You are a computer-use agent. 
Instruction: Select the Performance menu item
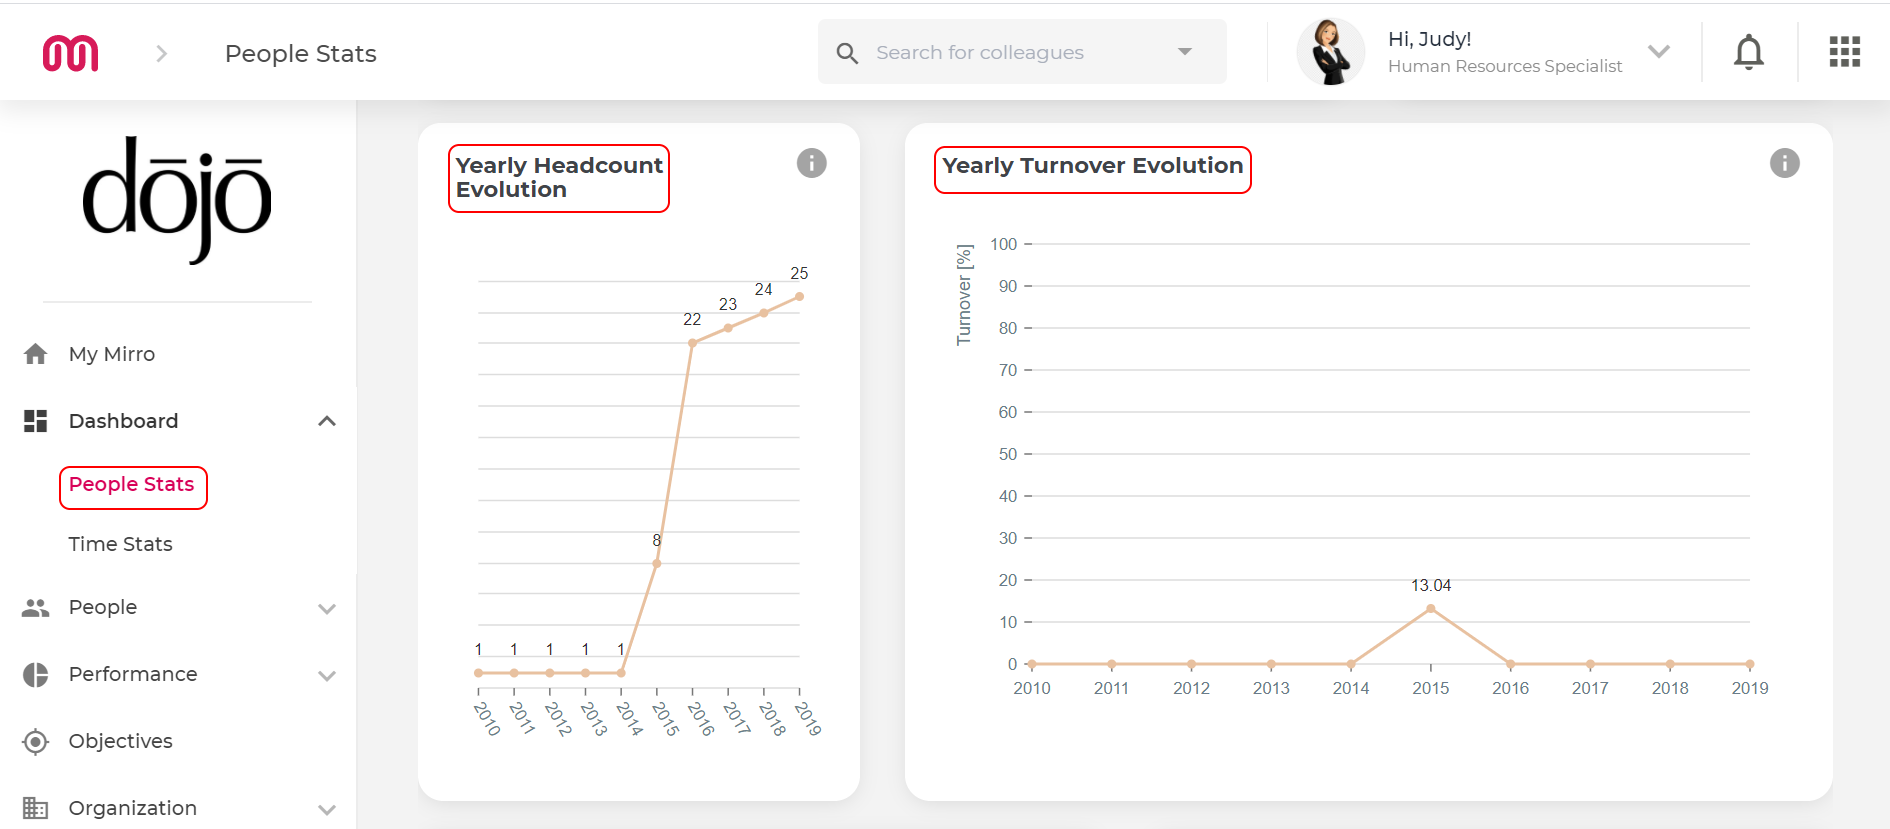(x=133, y=674)
